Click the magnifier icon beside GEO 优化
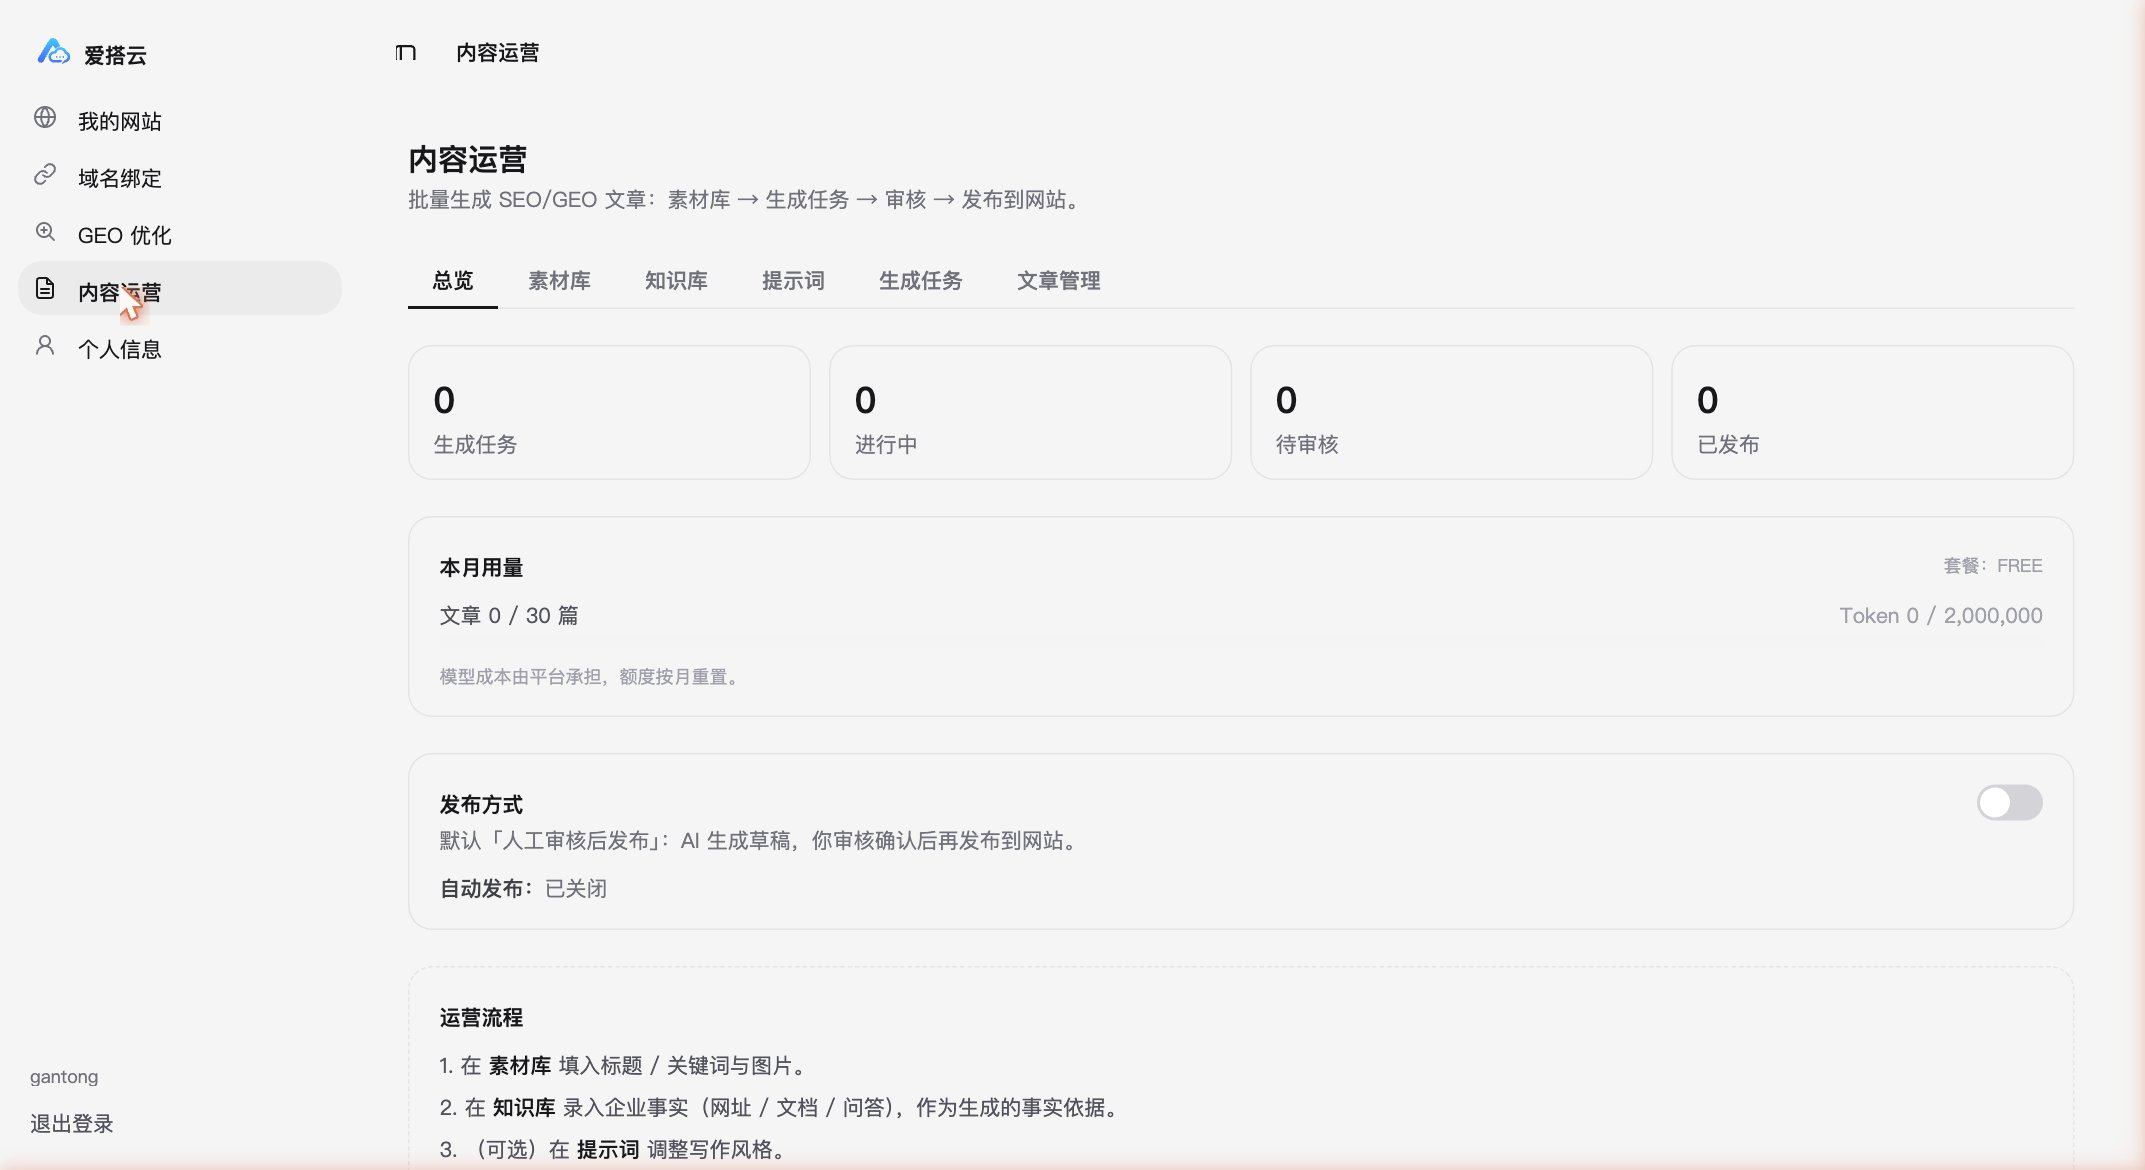 point(45,232)
